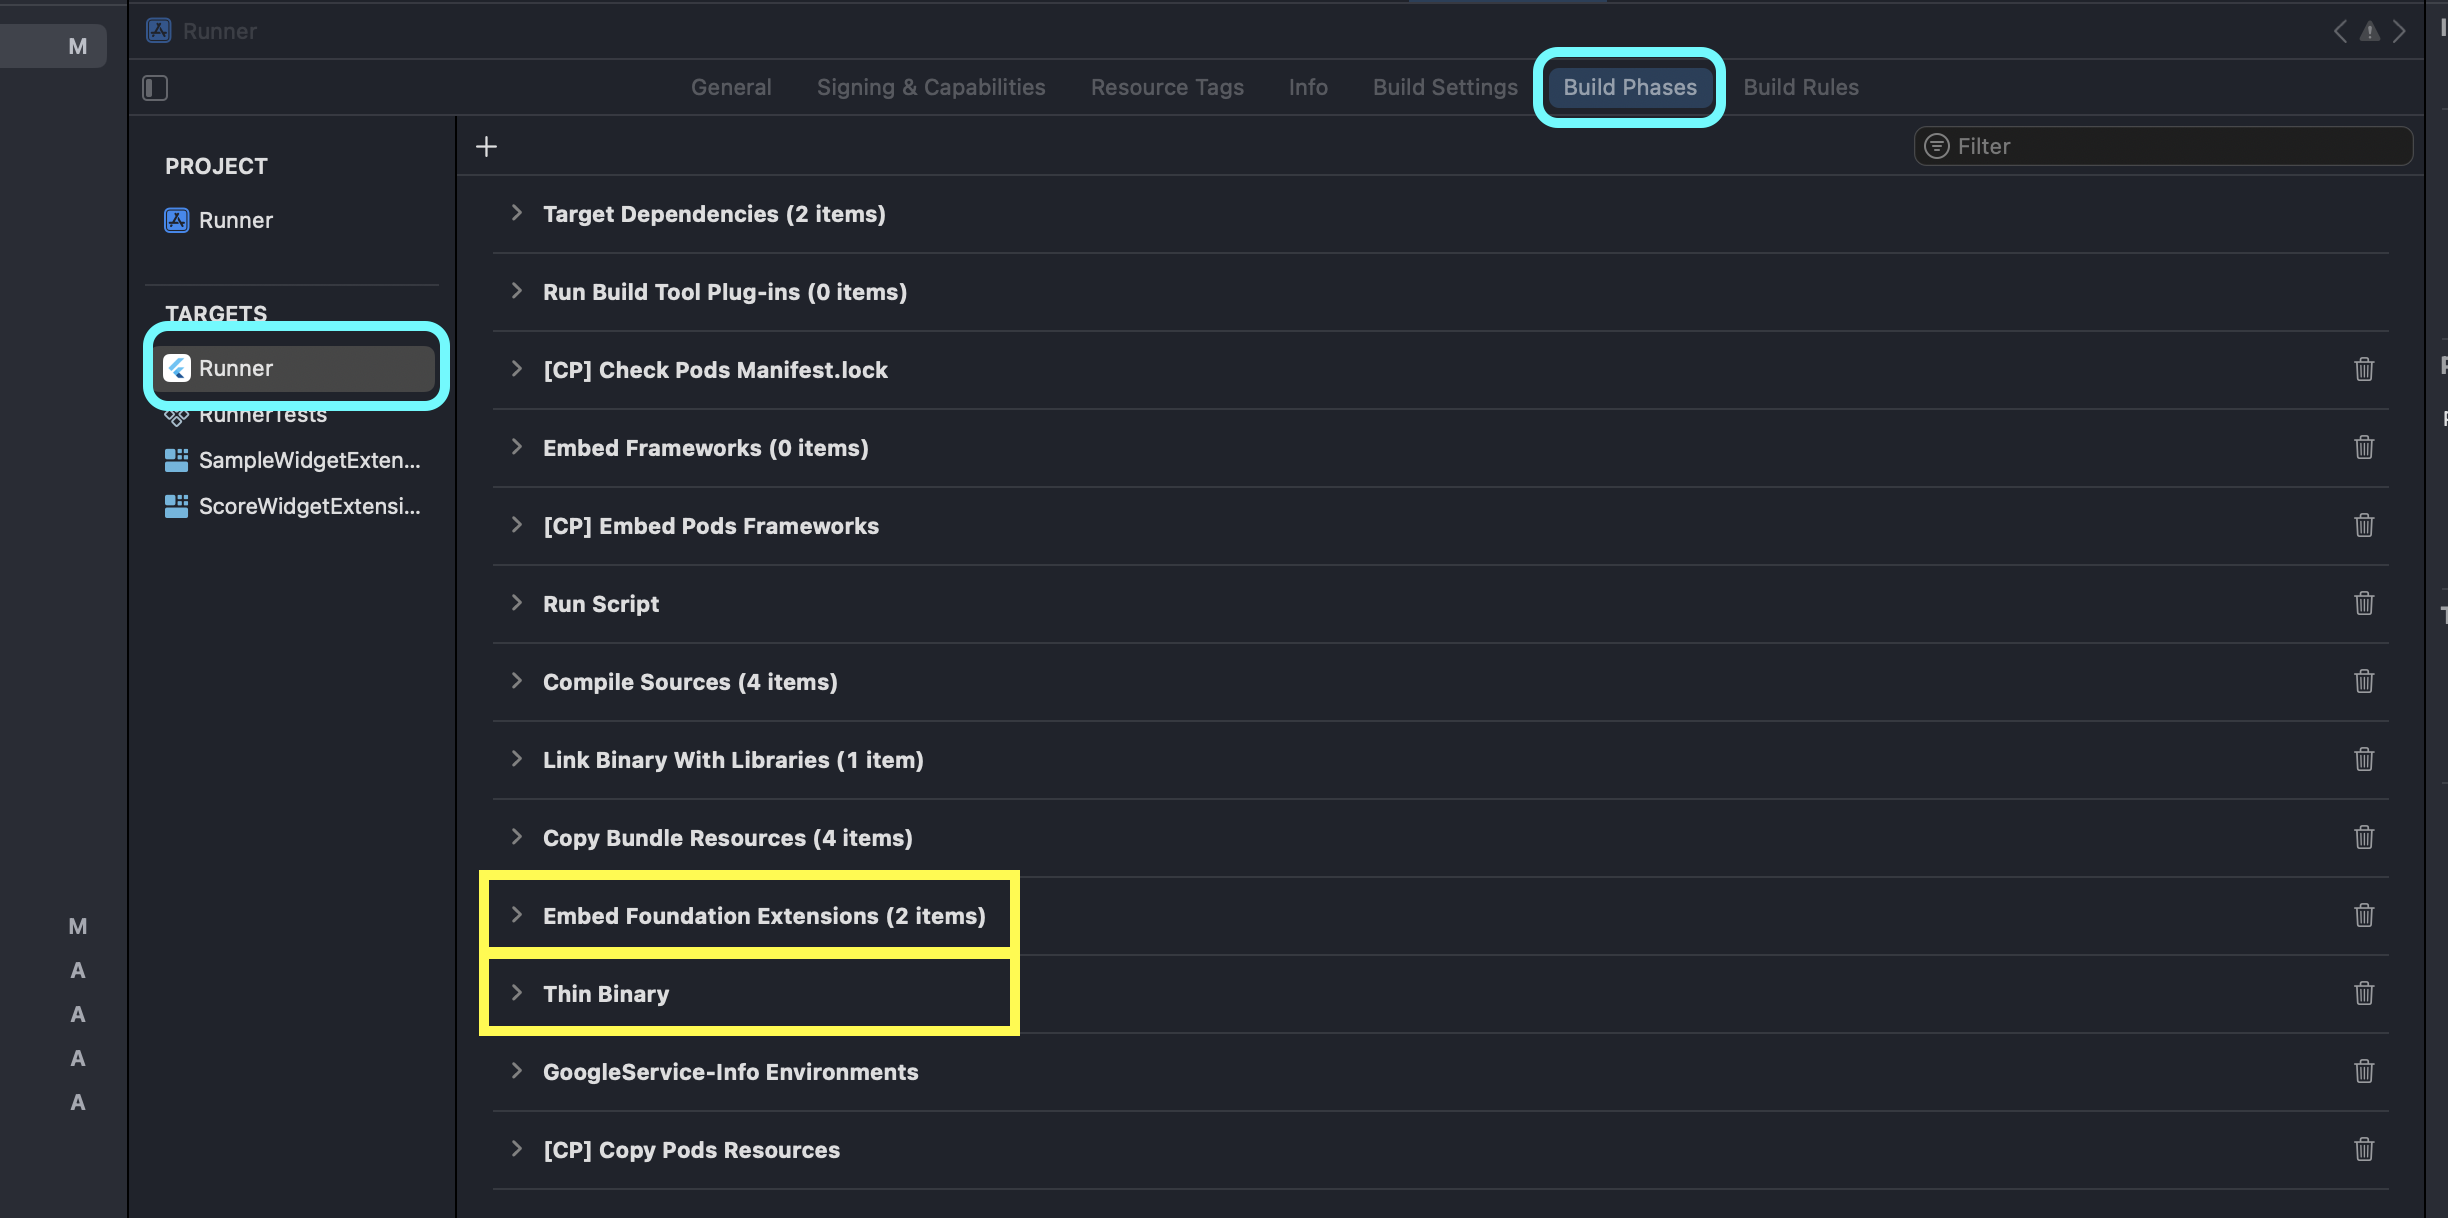Delete the Compile Sources phase
This screenshot has height=1218, width=2448.
pos(2364,681)
